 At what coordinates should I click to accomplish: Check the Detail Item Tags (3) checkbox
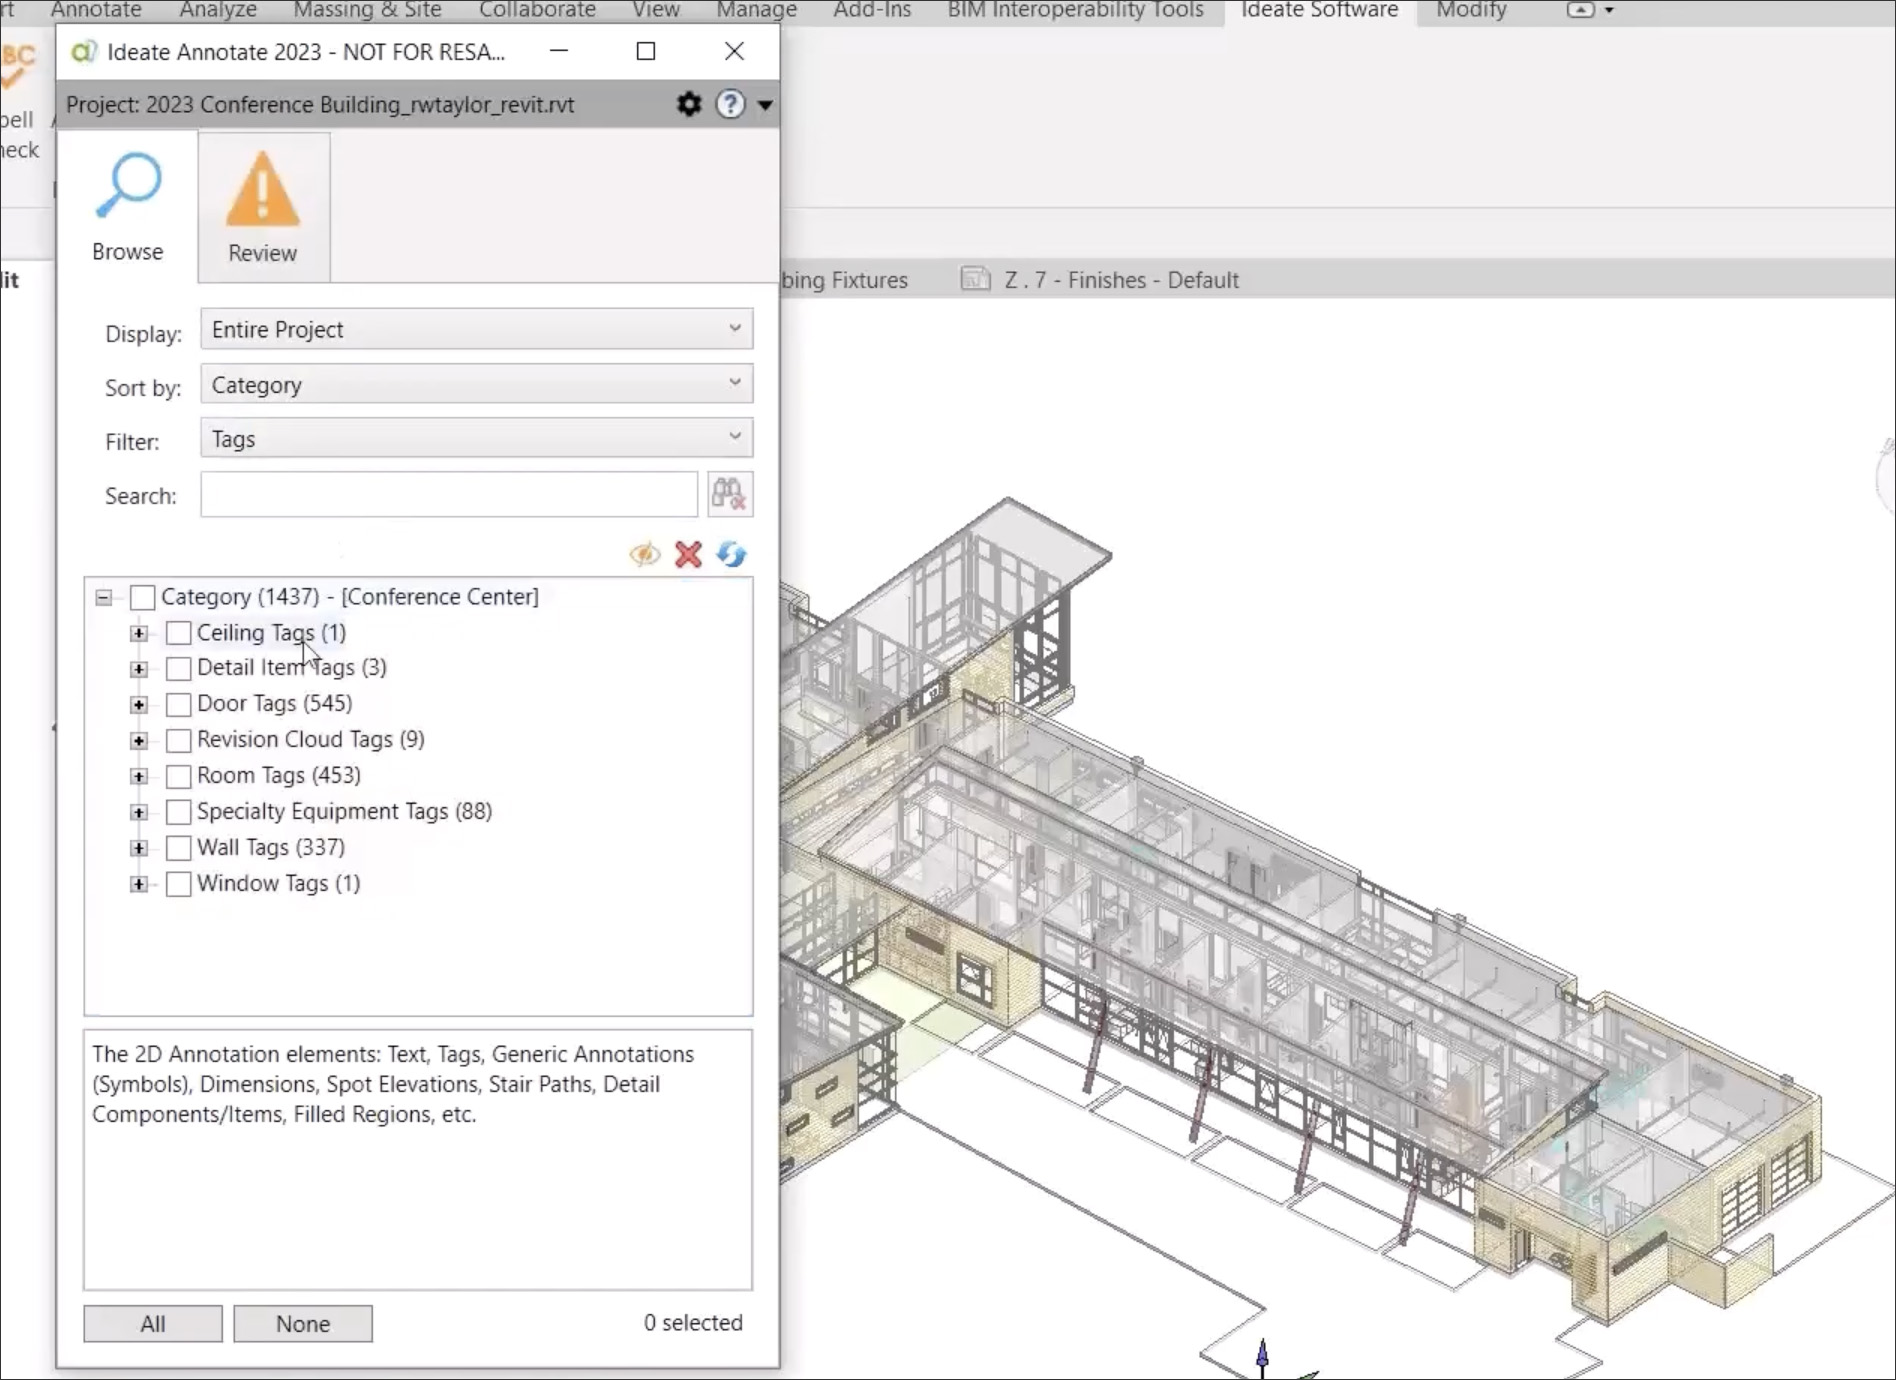point(178,668)
